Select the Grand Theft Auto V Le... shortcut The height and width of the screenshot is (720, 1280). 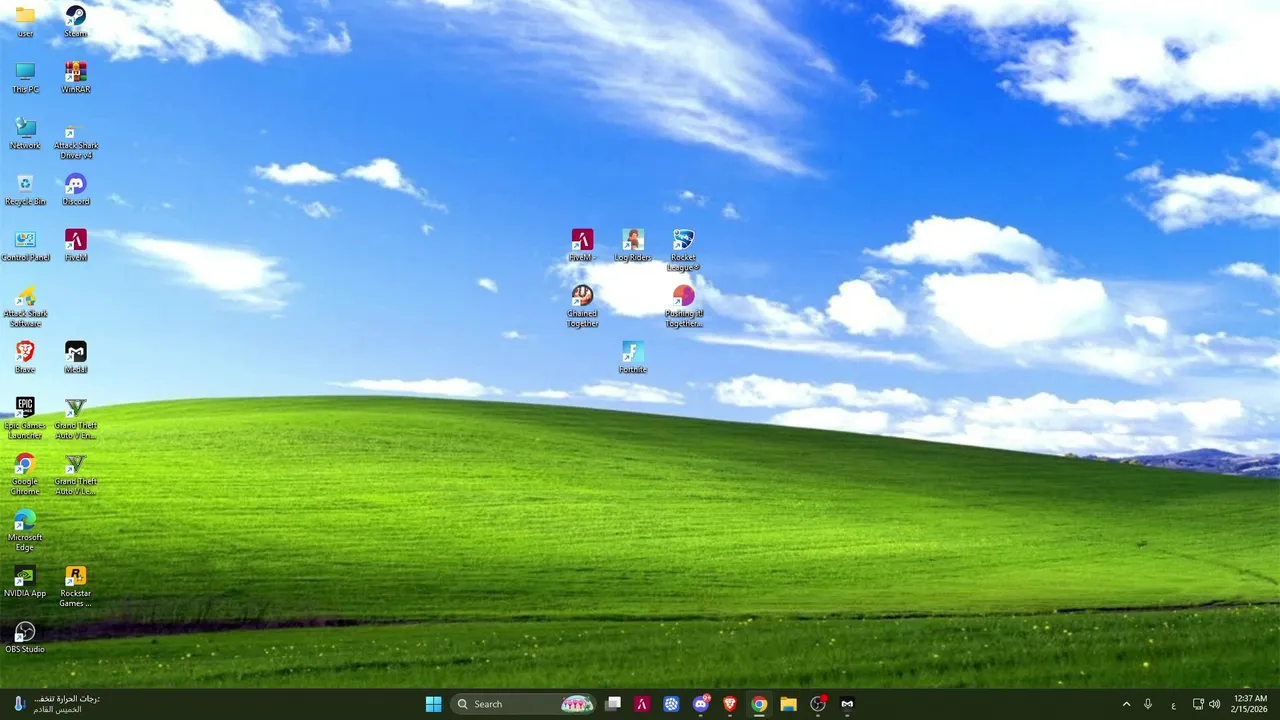[75, 474]
